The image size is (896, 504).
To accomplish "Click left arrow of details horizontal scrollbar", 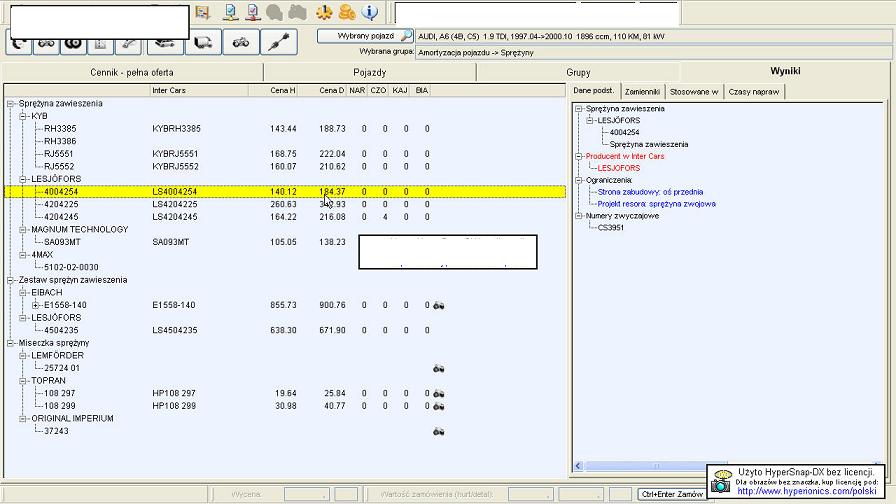I will tap(578, 466).
